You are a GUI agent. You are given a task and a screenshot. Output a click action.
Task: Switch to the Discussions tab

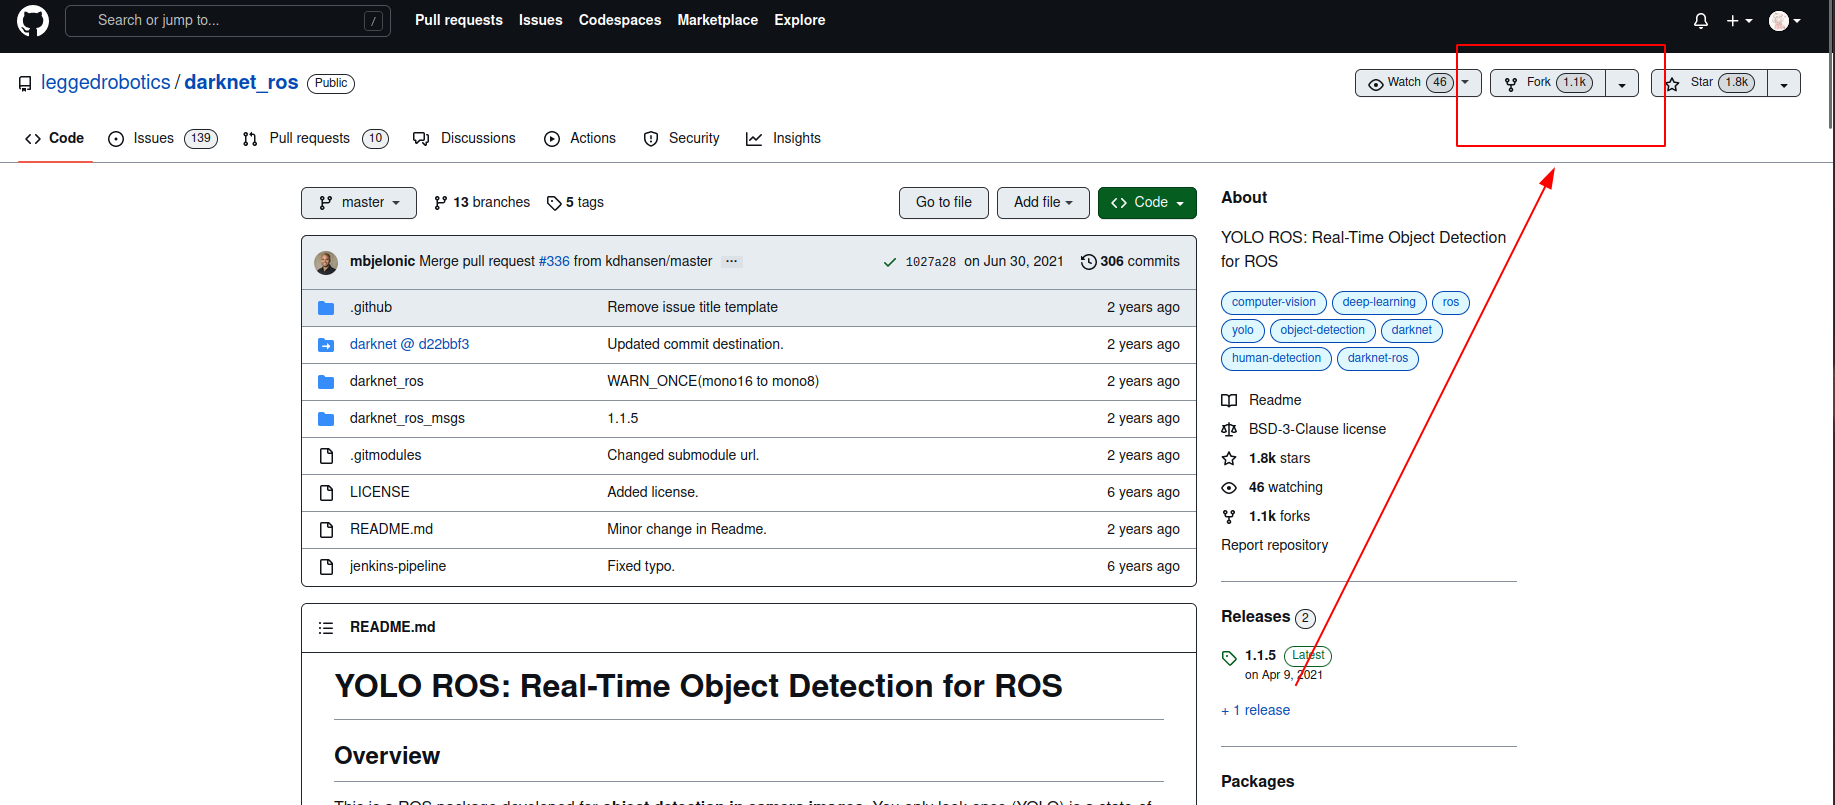pos(465,138)
